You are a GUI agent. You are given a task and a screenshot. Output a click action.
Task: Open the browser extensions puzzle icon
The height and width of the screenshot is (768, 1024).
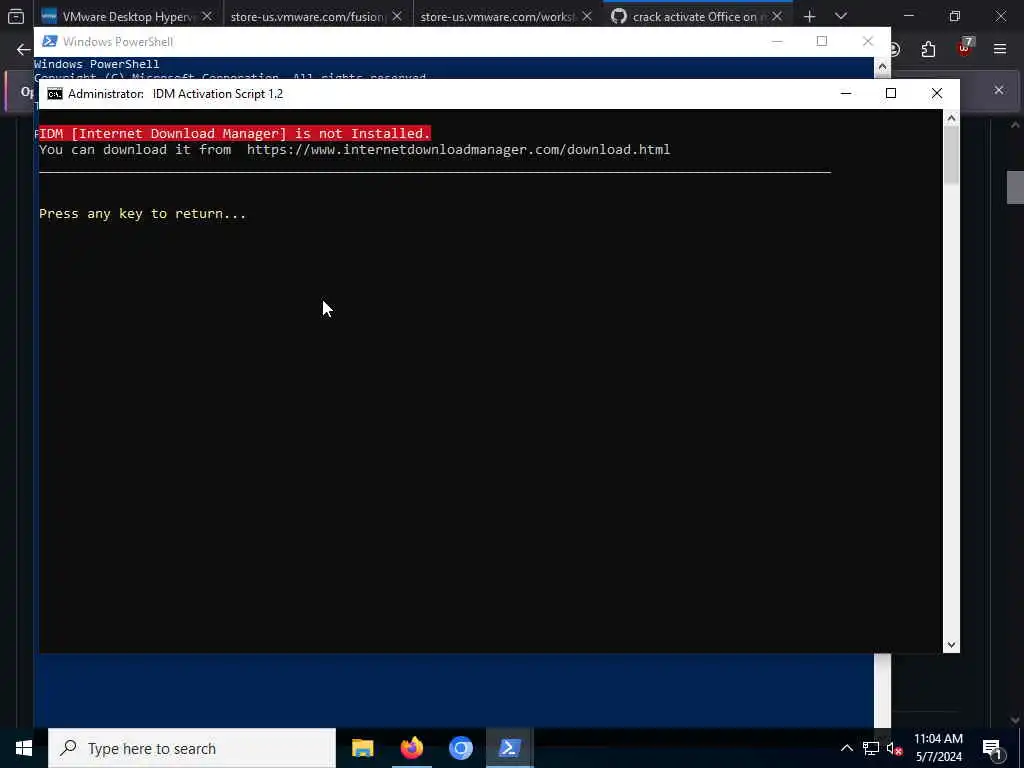928,50
